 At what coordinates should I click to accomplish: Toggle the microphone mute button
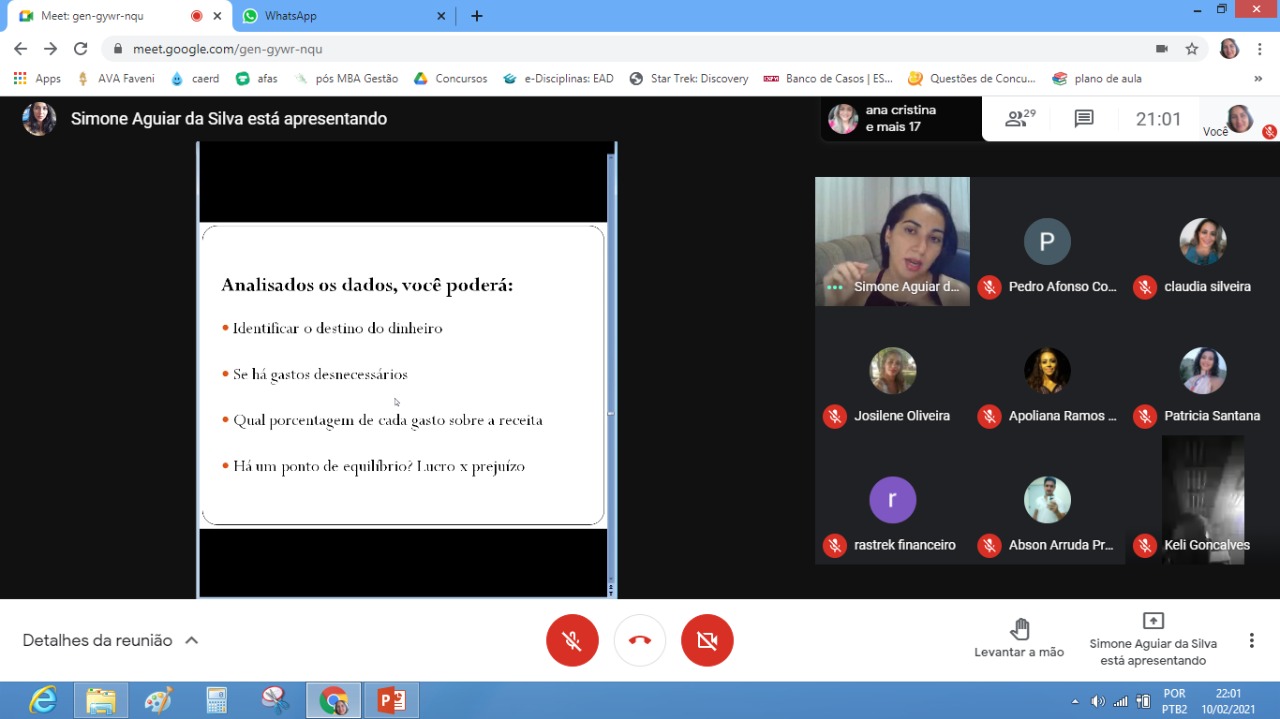click(572, 640)
